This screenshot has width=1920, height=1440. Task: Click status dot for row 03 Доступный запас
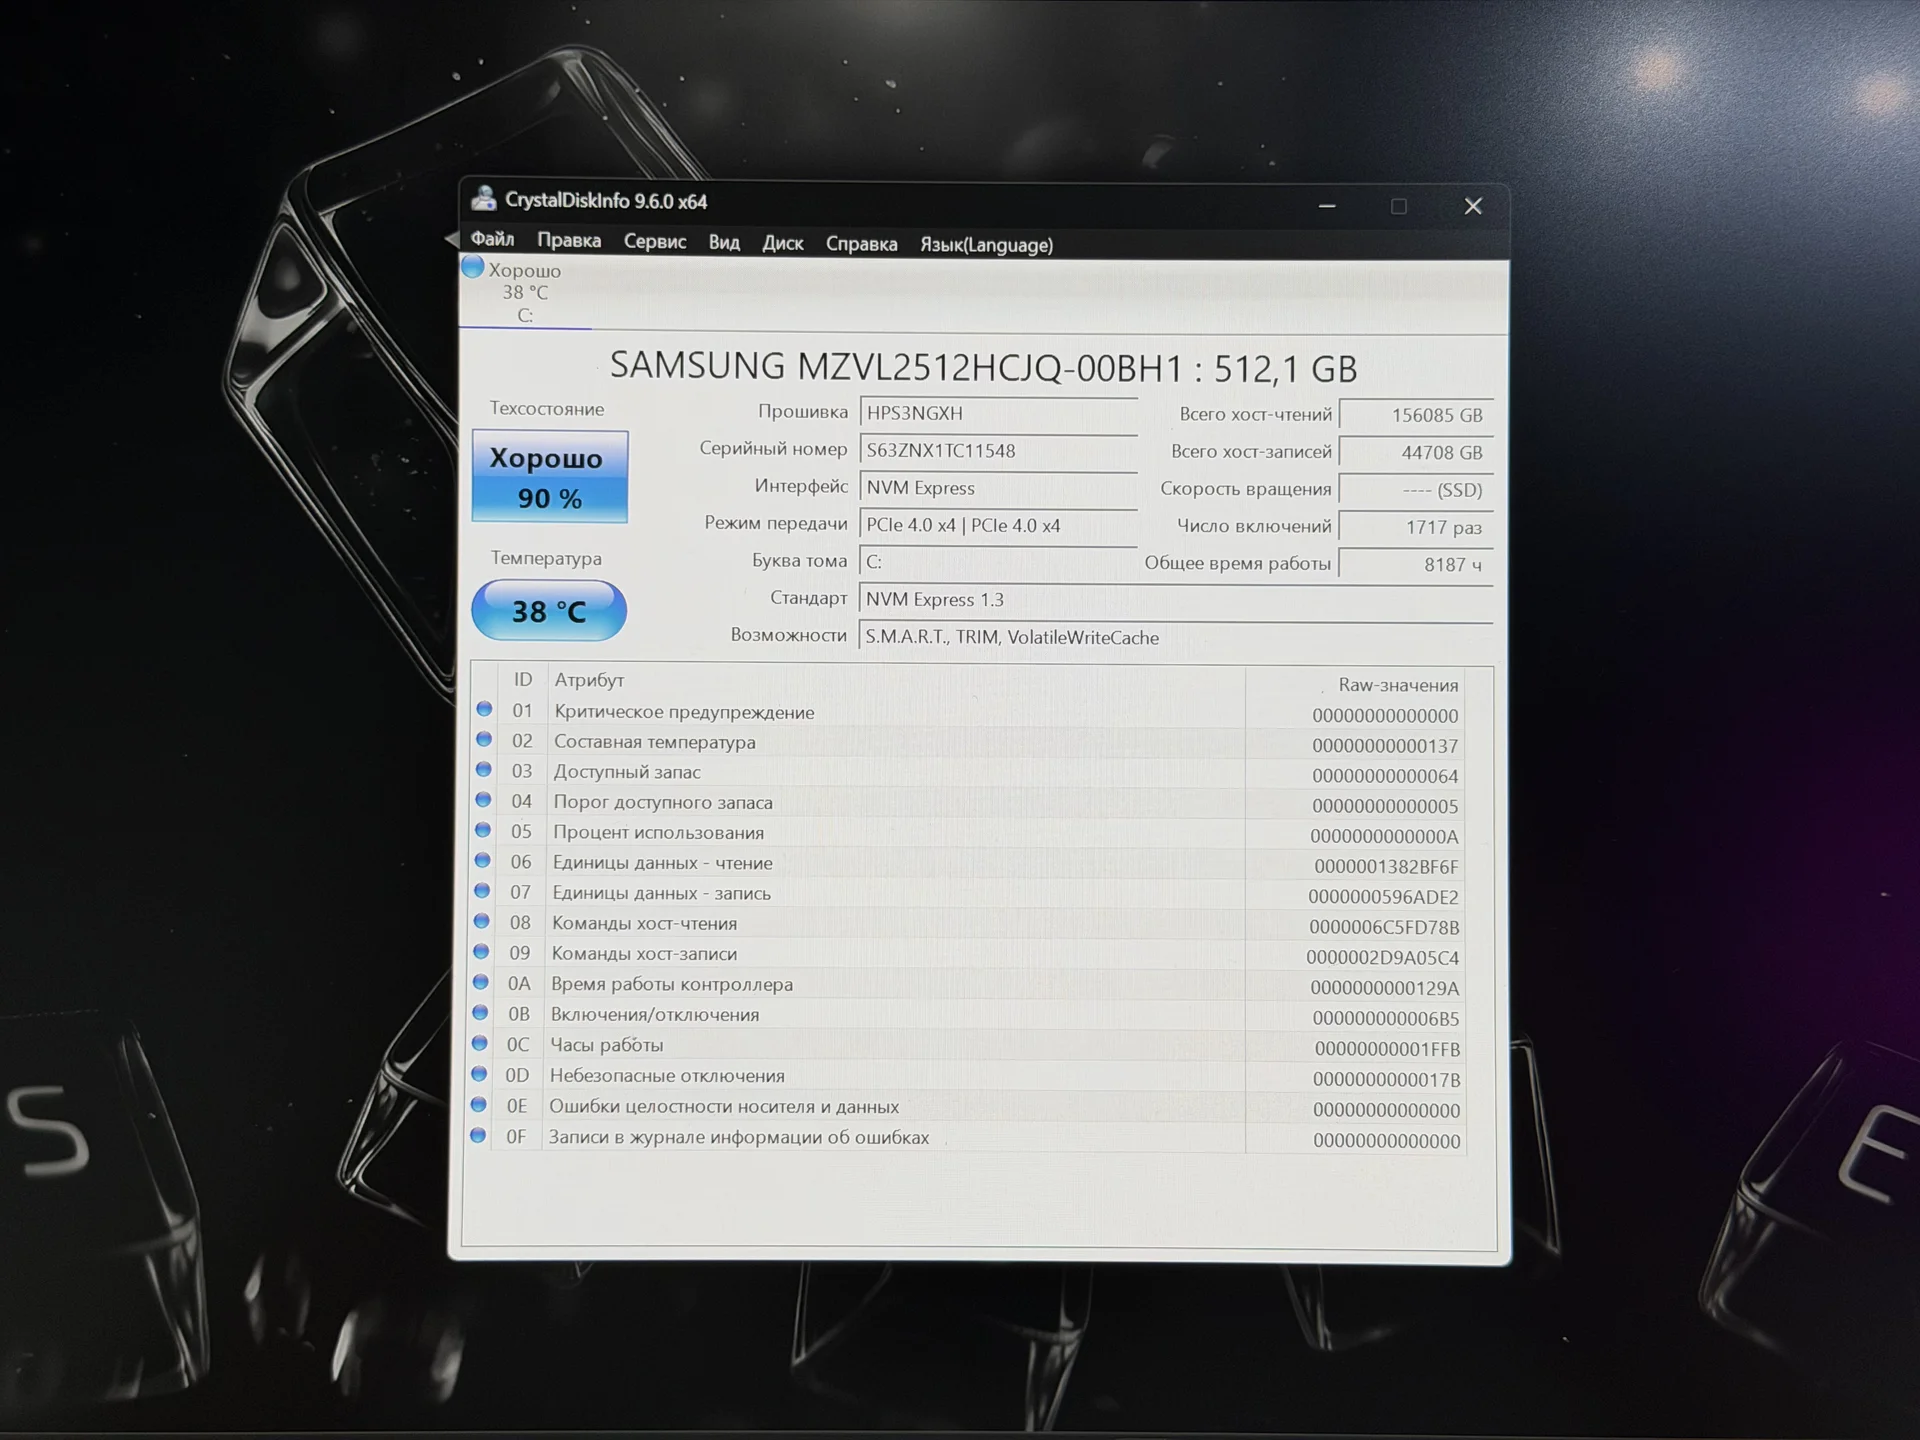(484, 769)
